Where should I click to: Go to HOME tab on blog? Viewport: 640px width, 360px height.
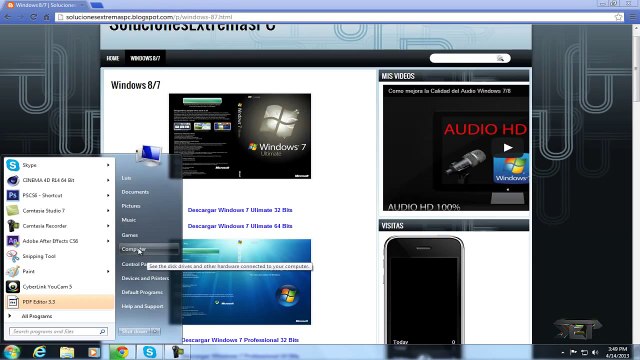(x=113, y=58)
